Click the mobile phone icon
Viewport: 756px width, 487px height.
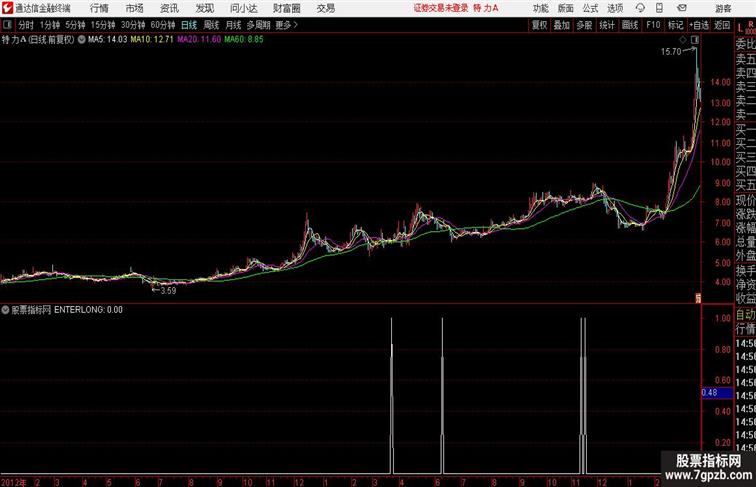(x=659, y=8)
